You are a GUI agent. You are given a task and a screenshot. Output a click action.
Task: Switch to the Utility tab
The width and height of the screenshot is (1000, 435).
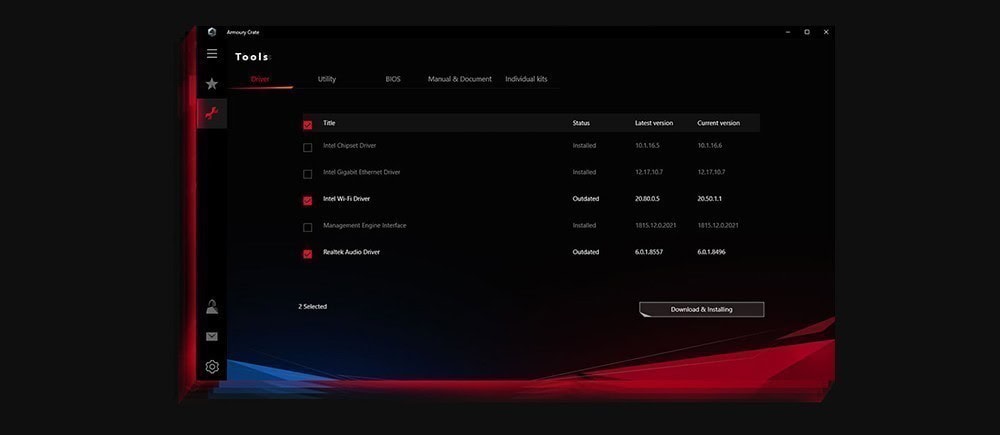tap(327, 79)
